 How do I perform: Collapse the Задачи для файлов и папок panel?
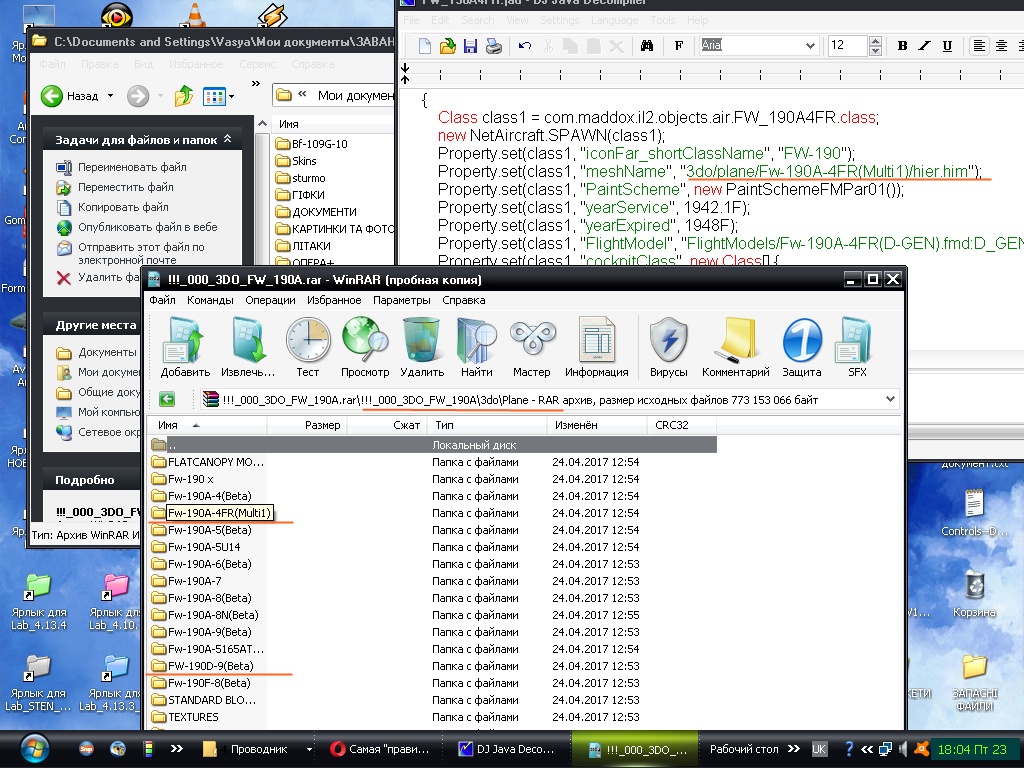[x=227, y=139]
